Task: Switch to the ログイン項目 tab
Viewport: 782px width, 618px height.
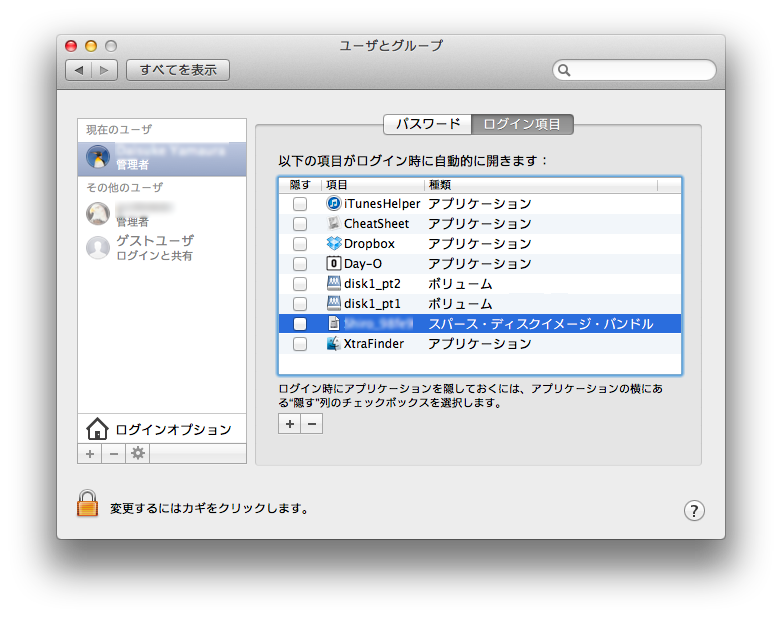Action: point(522,124)
